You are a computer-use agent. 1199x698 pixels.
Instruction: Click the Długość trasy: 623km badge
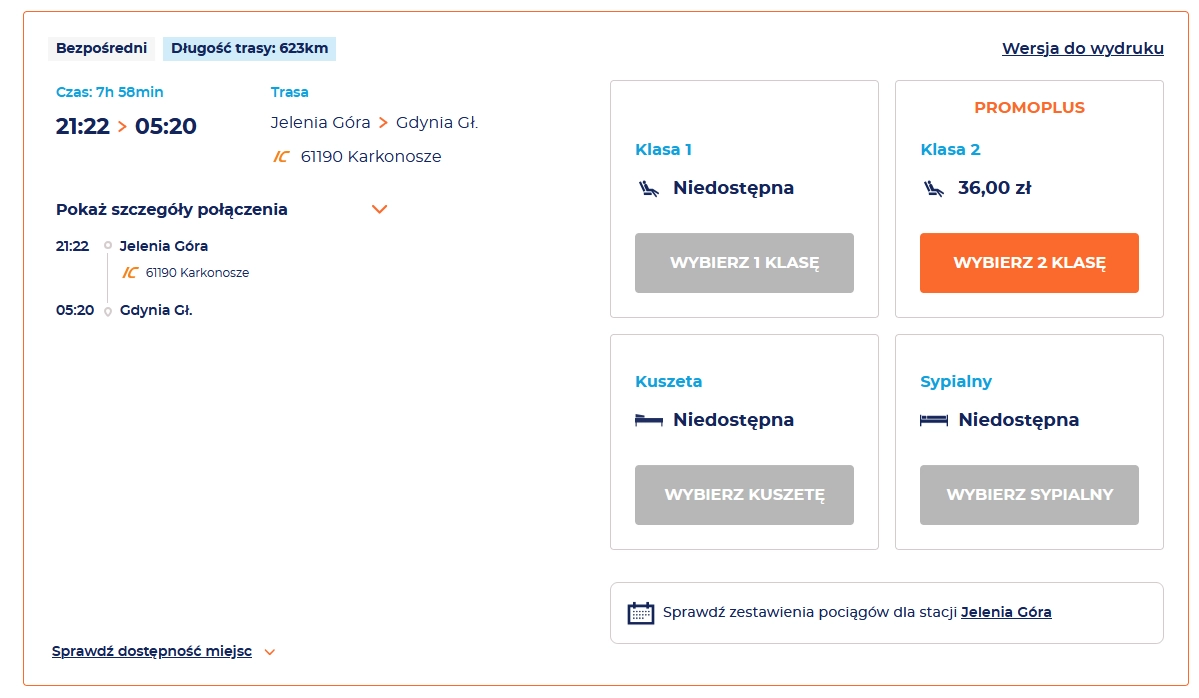249,48
